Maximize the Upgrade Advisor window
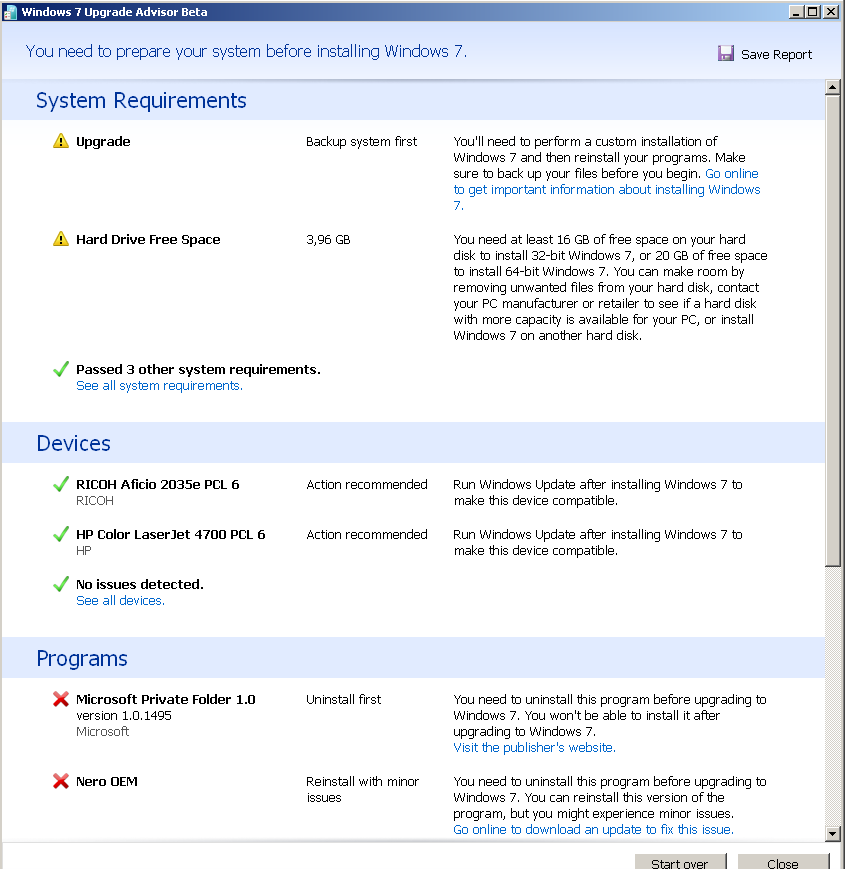The image size is (845, 869). pyautogui.click(x=813, y=12)
